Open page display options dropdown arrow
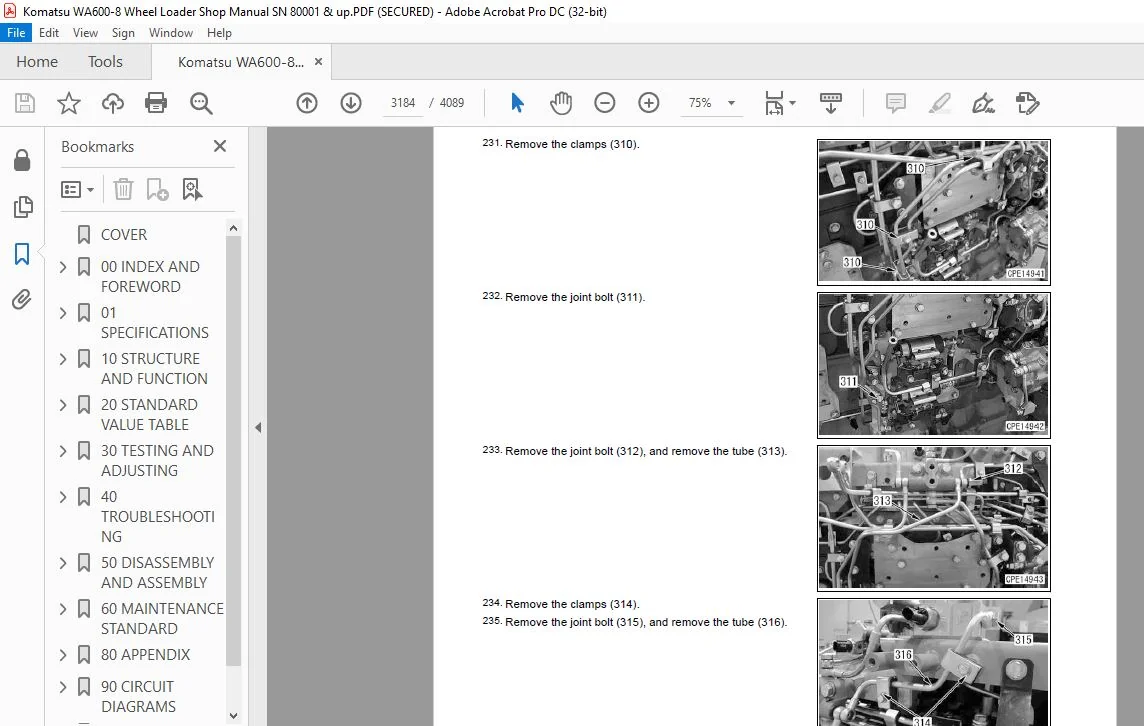This screenshot has width=1144, height=726. tap(792, 103)
